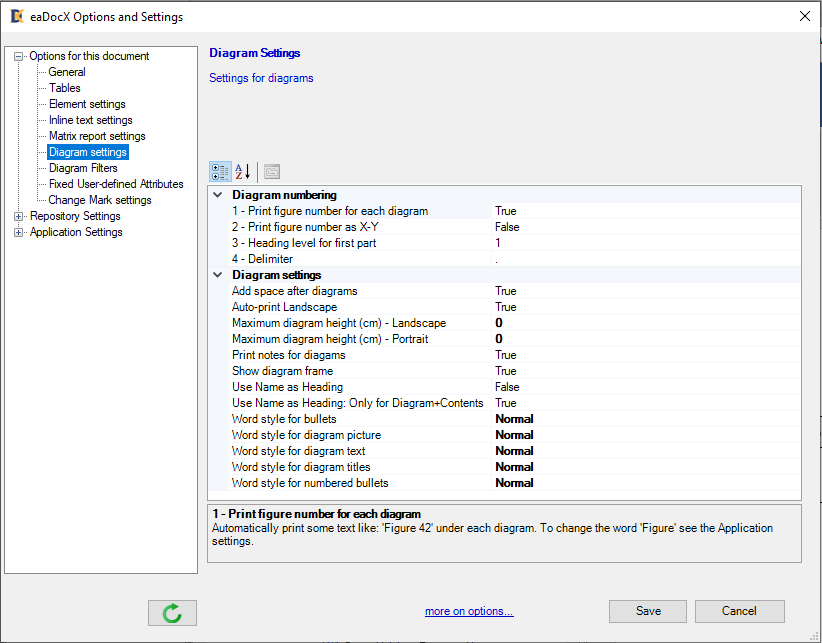Select 'Maximum diagram height (cm) - Landscape' label
Viewport: 822px width, 643px height.
click(339, 323)
